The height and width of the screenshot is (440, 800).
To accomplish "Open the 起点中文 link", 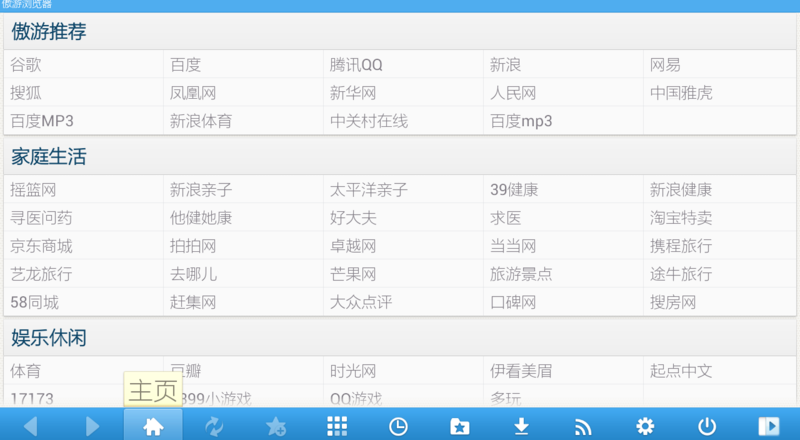I will click(x=681, y=371).
